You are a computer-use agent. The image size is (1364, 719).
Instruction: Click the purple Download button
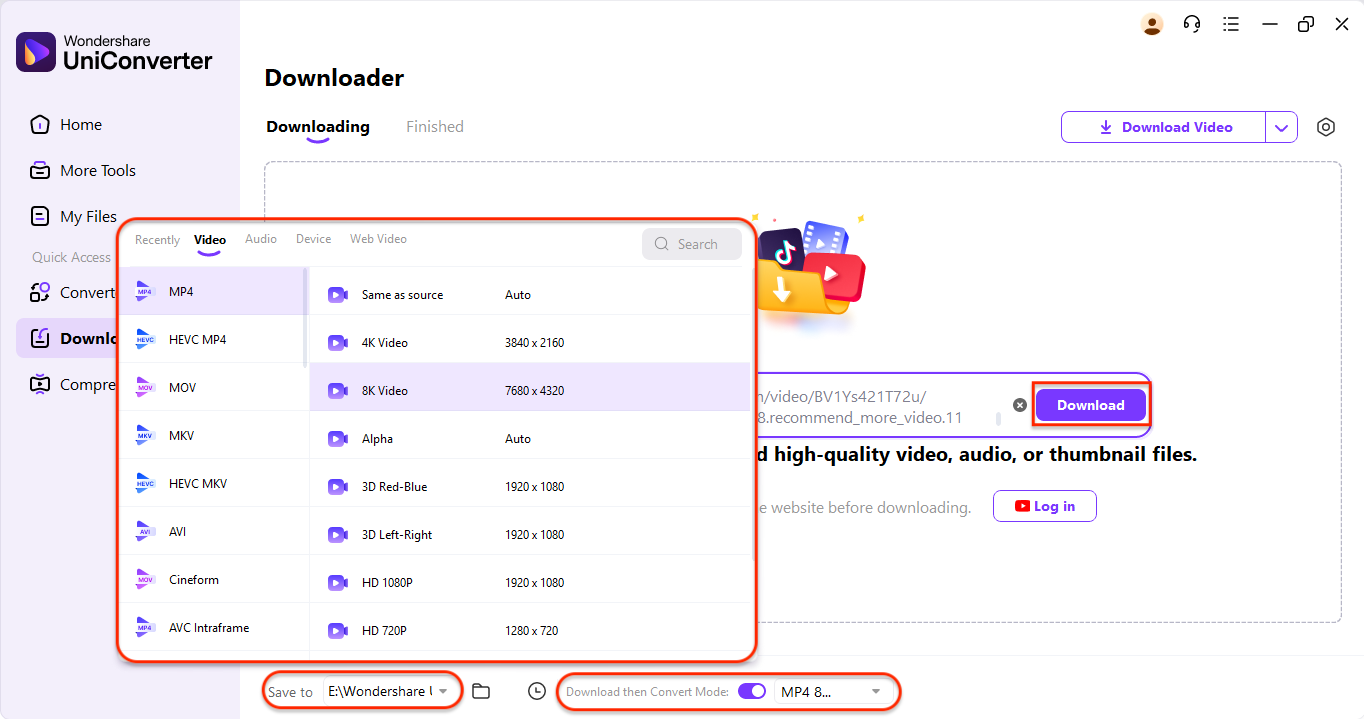[x=1091, y=405]
